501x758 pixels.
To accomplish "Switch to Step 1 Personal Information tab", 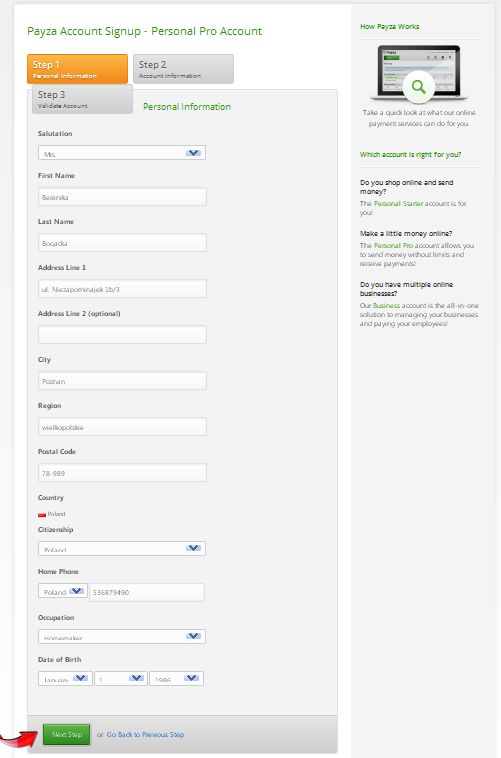I will point(77,69).
